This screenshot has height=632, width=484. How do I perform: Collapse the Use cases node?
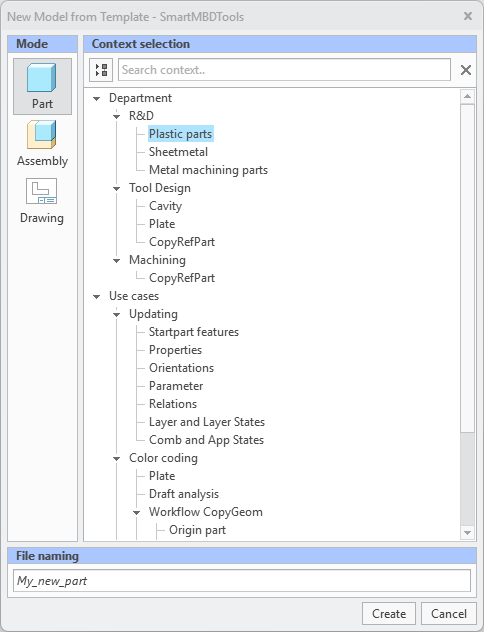(96, 297)
